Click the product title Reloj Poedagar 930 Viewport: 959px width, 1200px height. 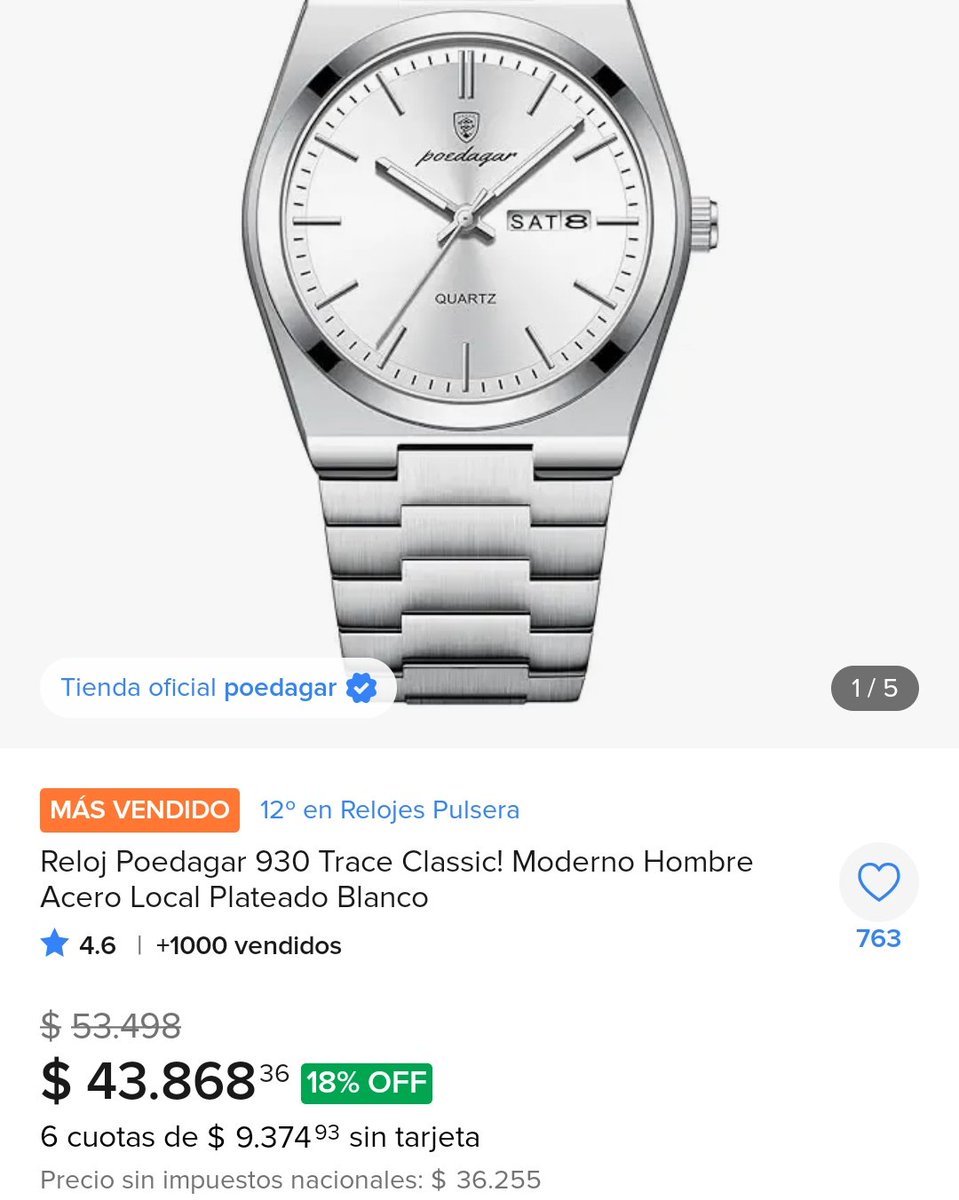point(397,879)
